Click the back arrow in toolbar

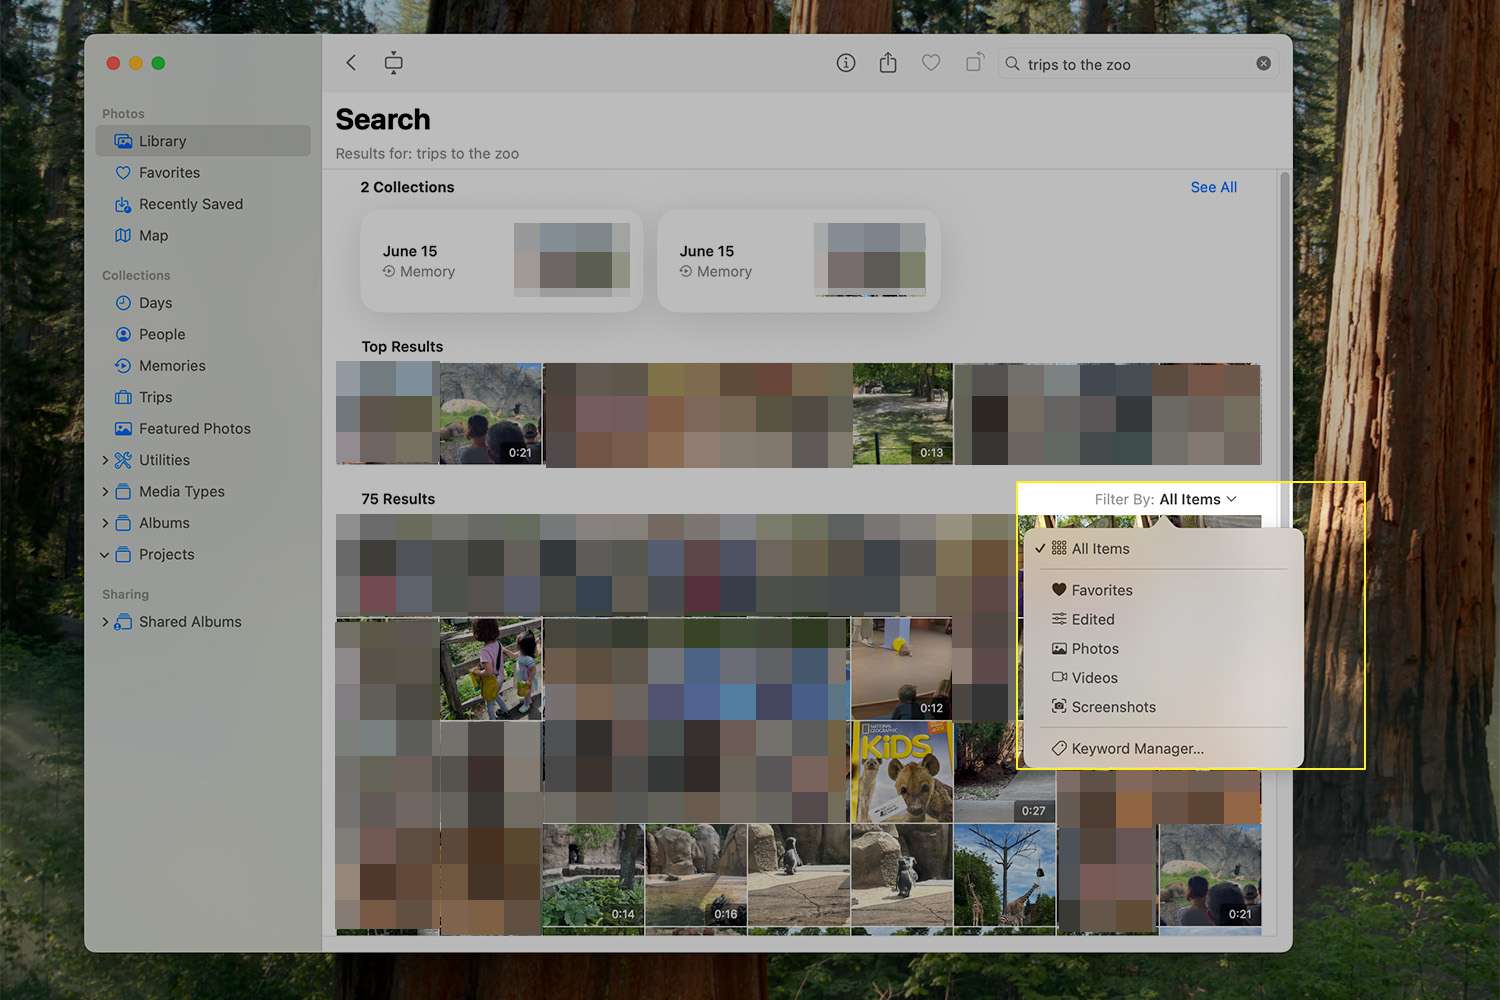tap(351, 63)
